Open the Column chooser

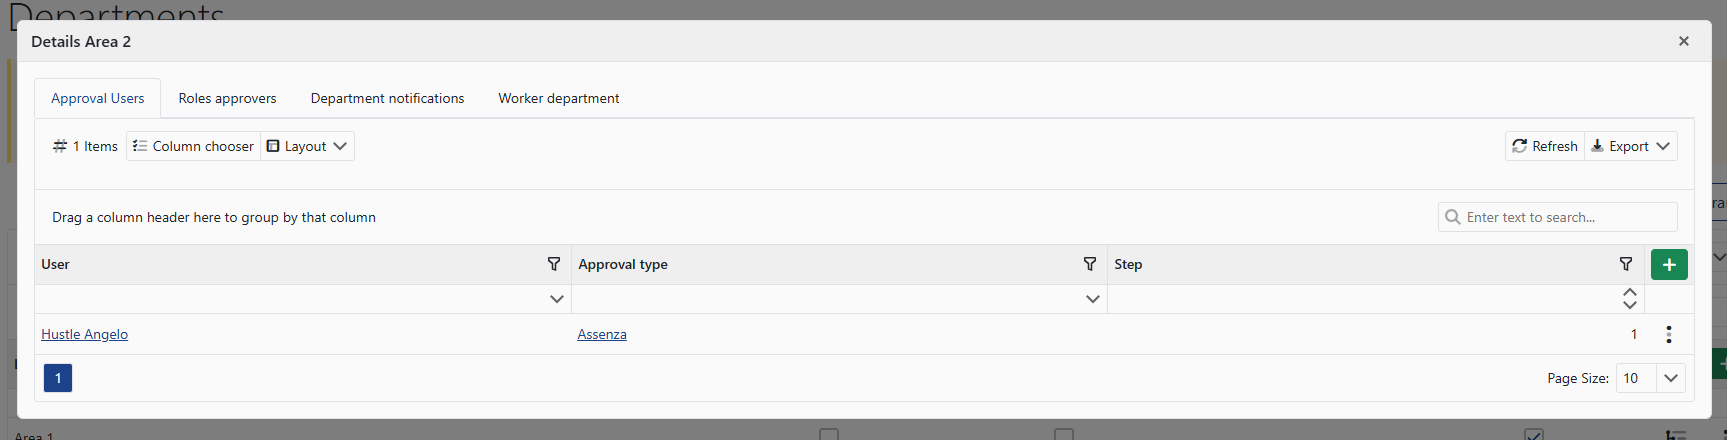click(193, 146)
